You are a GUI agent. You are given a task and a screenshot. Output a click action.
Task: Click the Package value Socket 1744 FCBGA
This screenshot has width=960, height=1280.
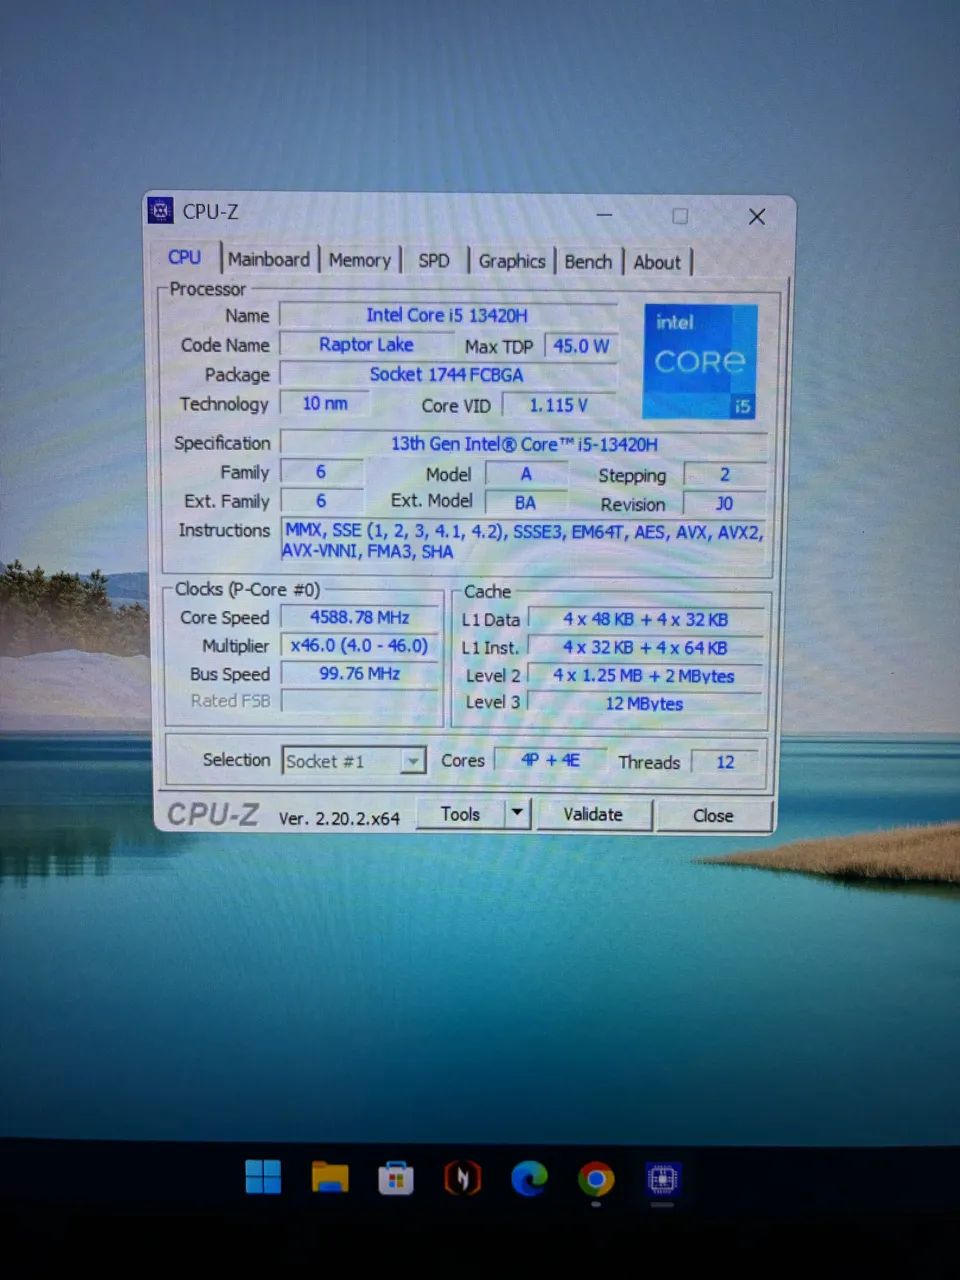pyautogui.click(x=447, y=375)
